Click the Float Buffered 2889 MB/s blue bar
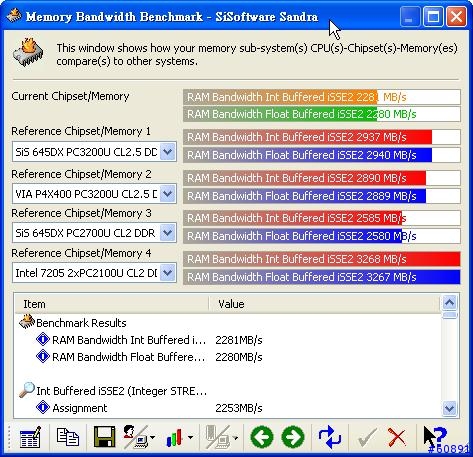Viewport: 473px width, 457px height. 322,196
